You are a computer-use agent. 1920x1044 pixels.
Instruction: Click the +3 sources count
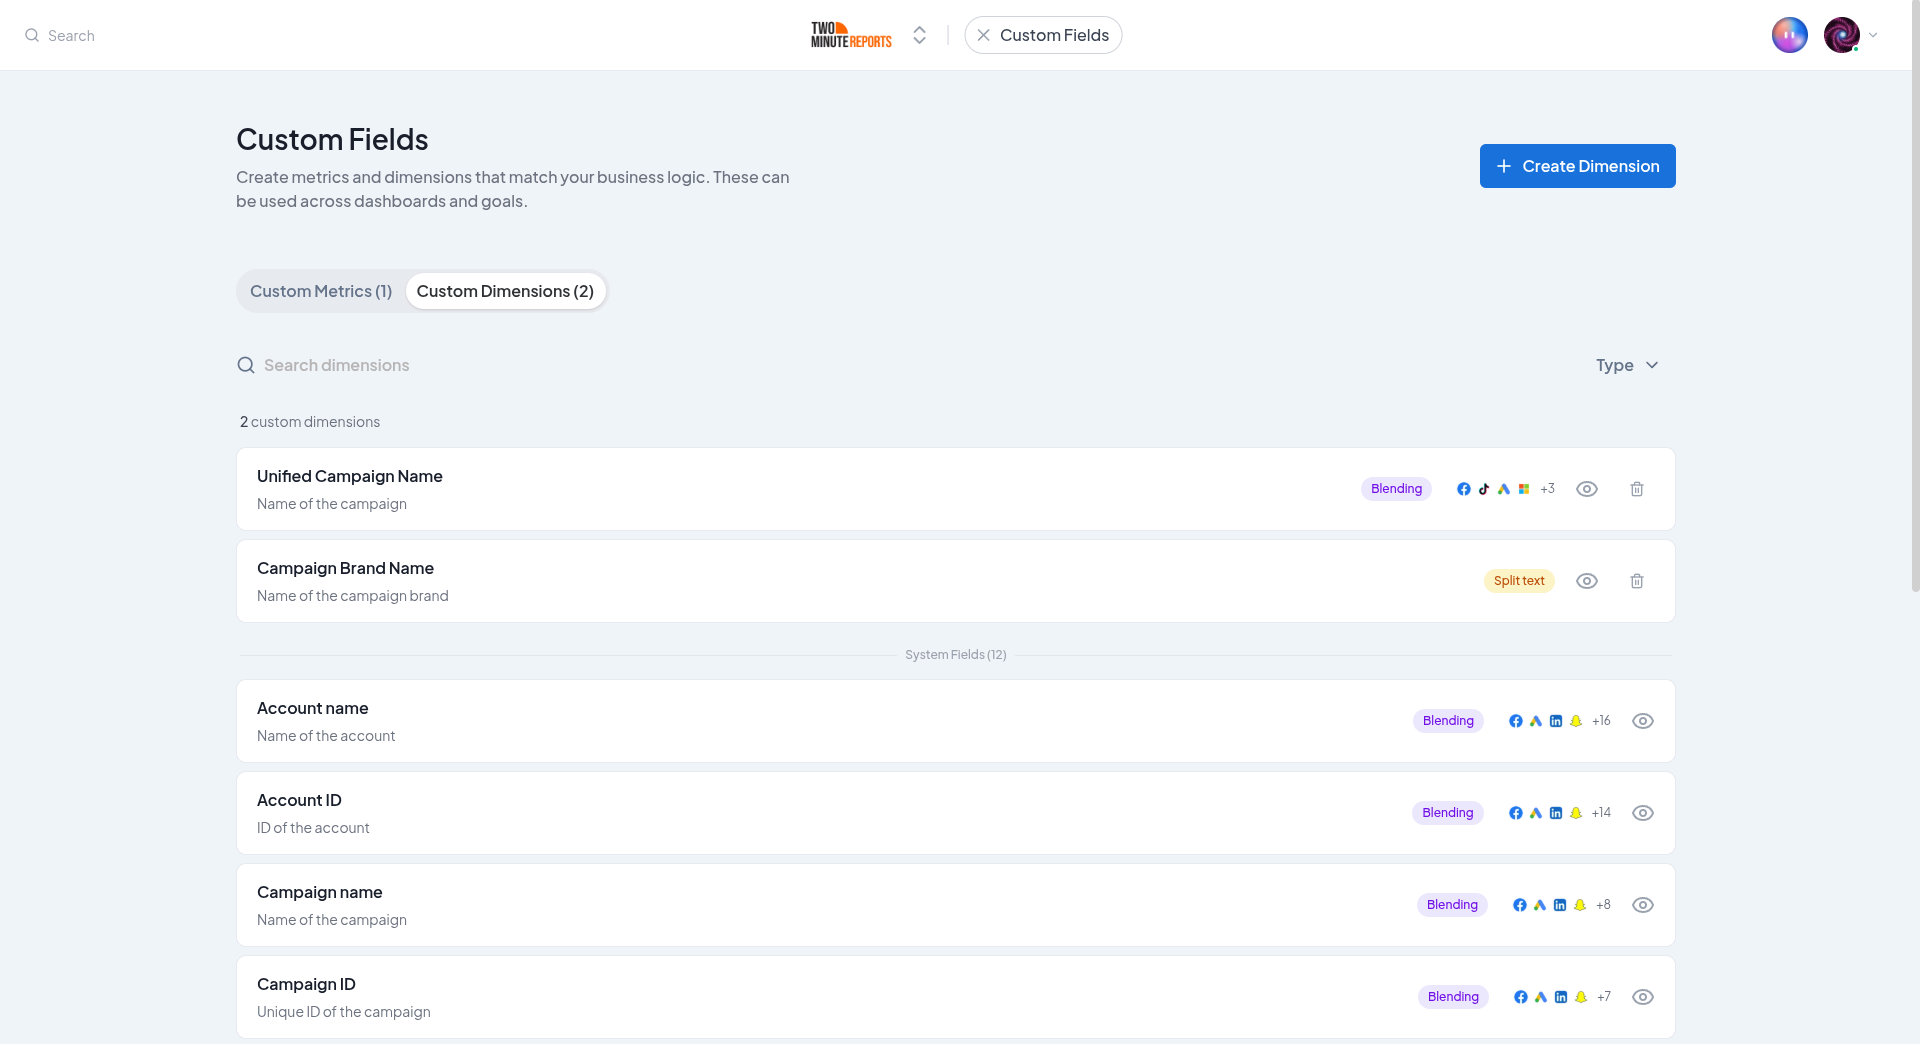tap(1547, 489)
